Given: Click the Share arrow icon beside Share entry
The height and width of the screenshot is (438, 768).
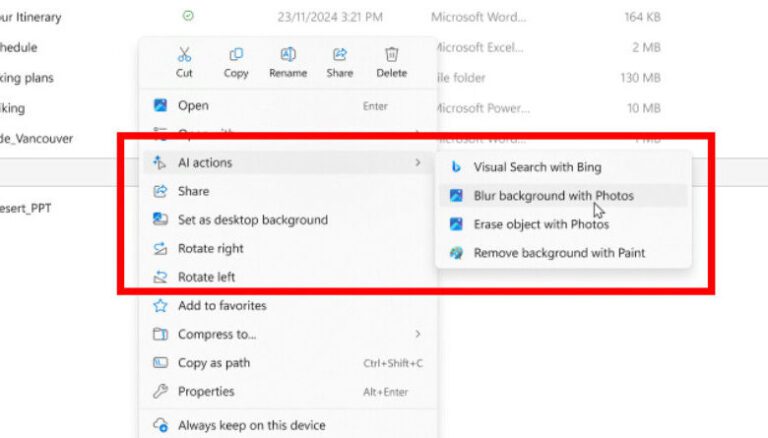Looking at the screenshot, I should (x=160, y=191).
